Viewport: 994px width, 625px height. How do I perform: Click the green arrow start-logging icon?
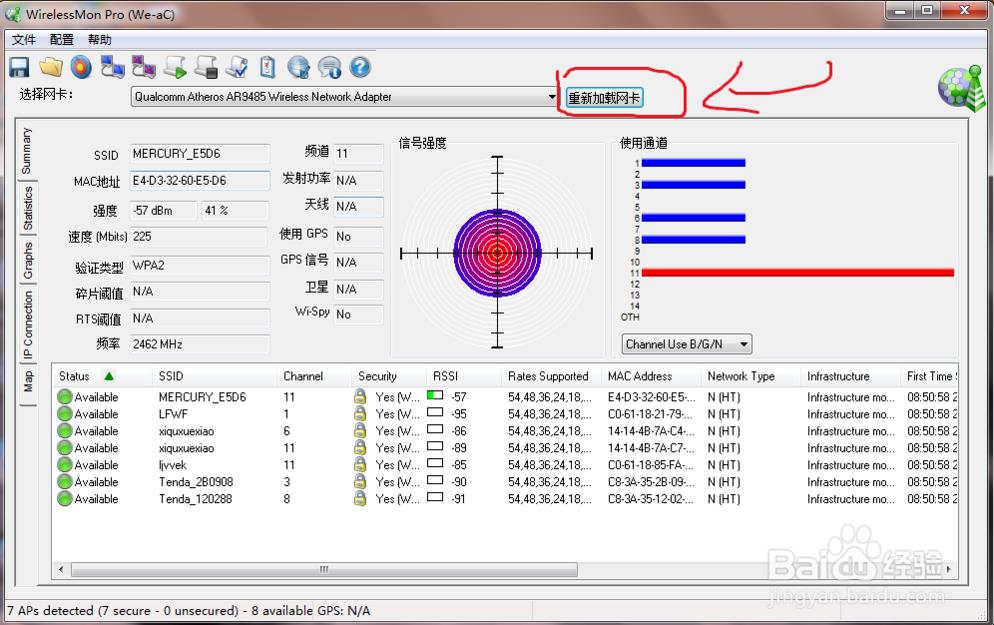[x=175, y=67]
